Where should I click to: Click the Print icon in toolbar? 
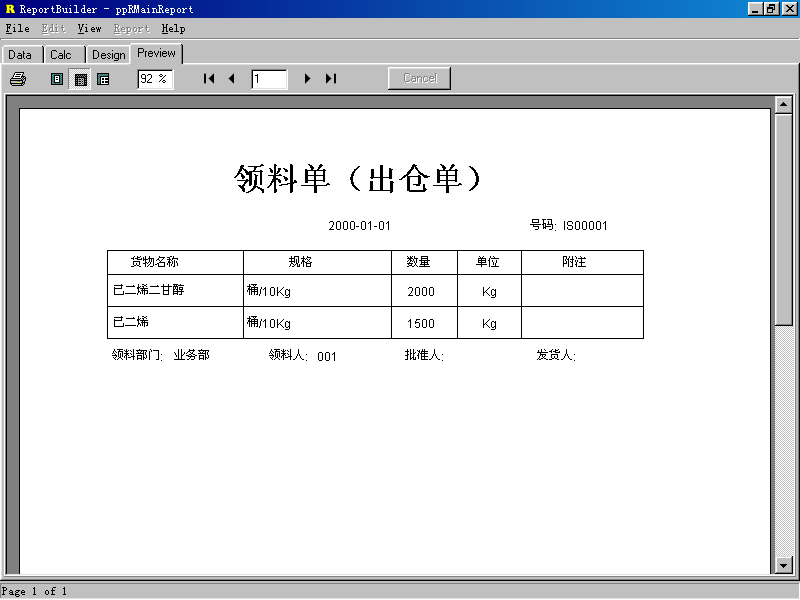pos(18,79)
